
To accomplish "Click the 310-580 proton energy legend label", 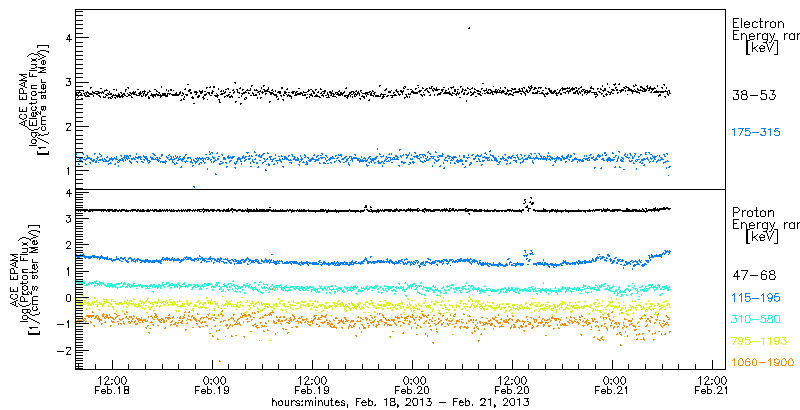I will pyautogui.click(x=756, y=320).
